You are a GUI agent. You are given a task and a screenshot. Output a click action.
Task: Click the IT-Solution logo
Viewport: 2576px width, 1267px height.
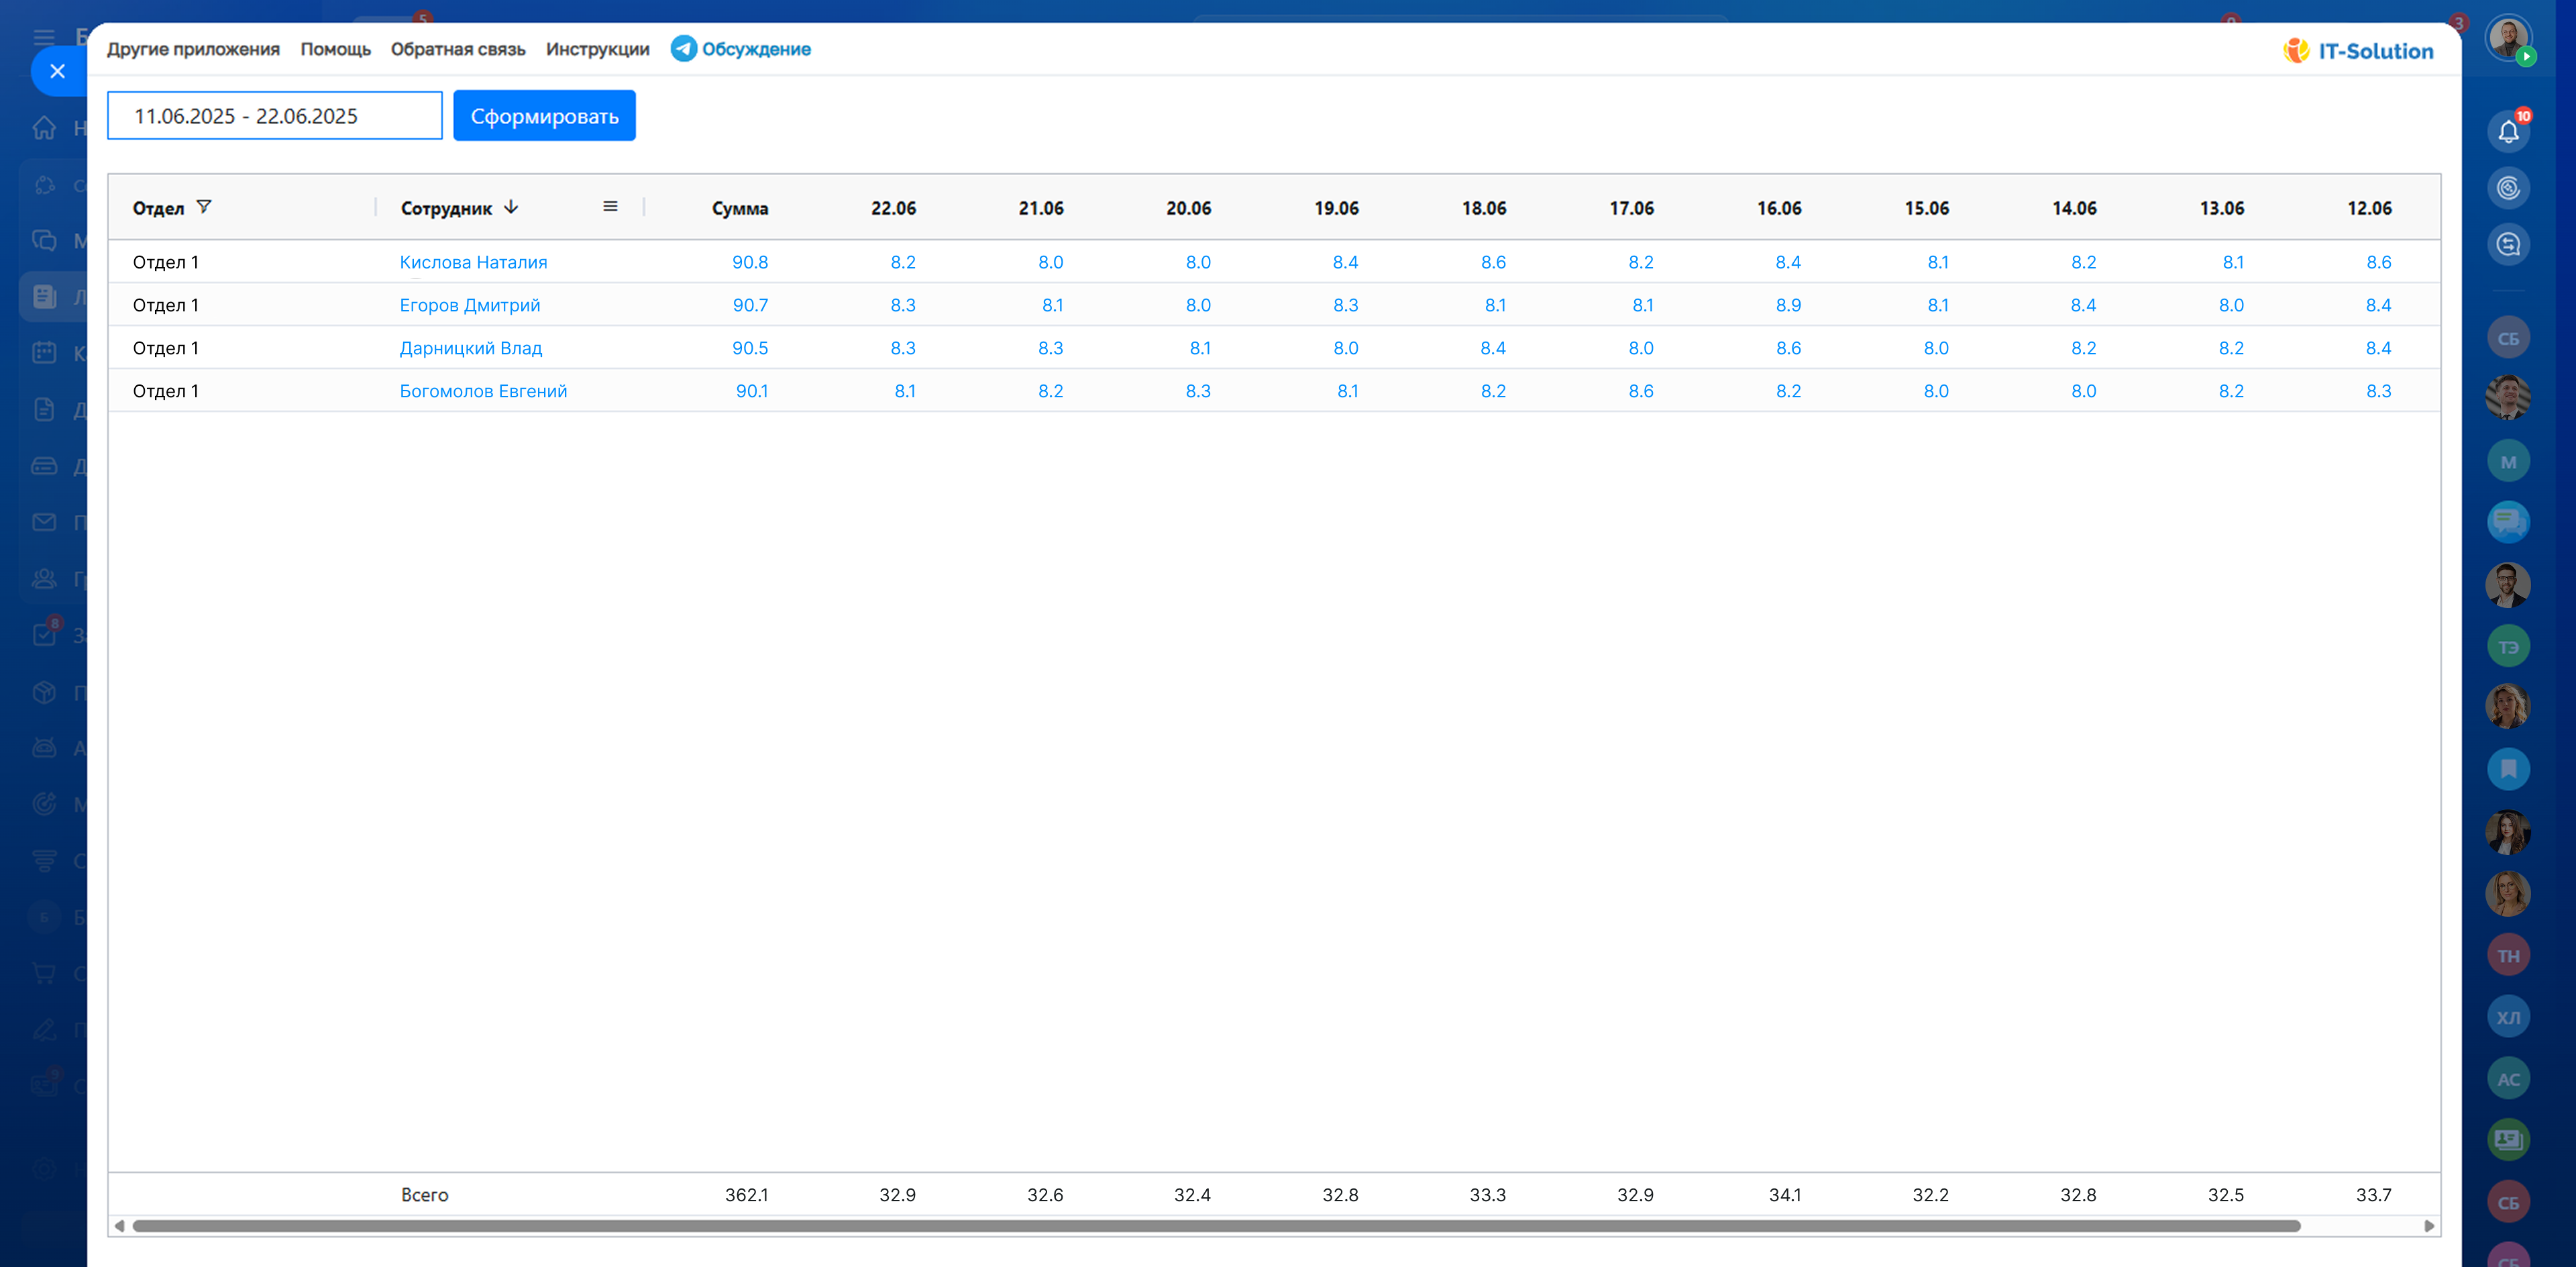point(2358,51)
